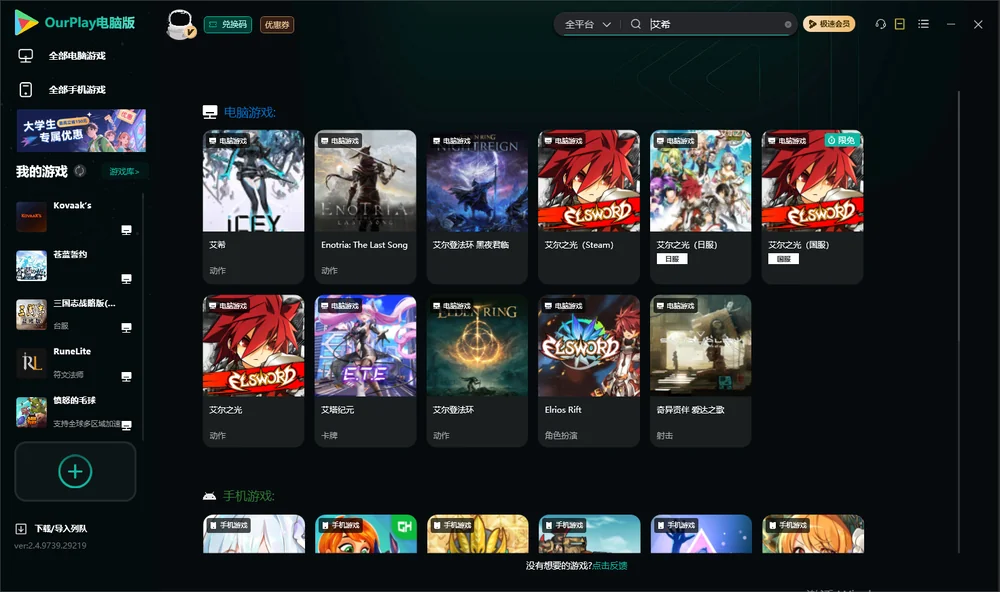
Task: Open the 艾尔之光 (国服) game card
Action: point(812,207)
